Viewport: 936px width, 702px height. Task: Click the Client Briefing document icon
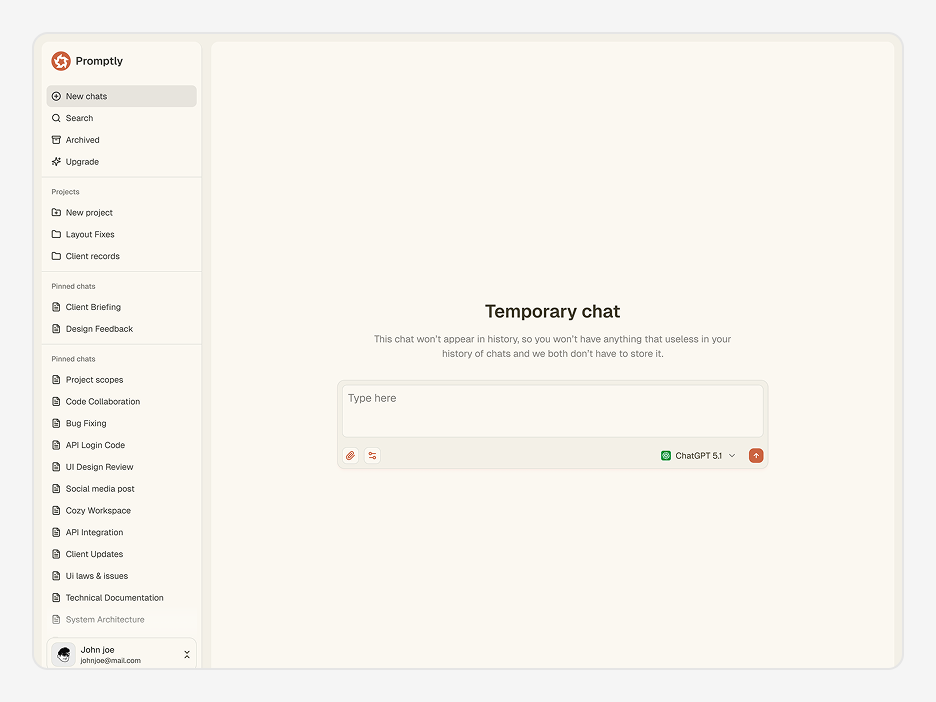pos(56,307)
